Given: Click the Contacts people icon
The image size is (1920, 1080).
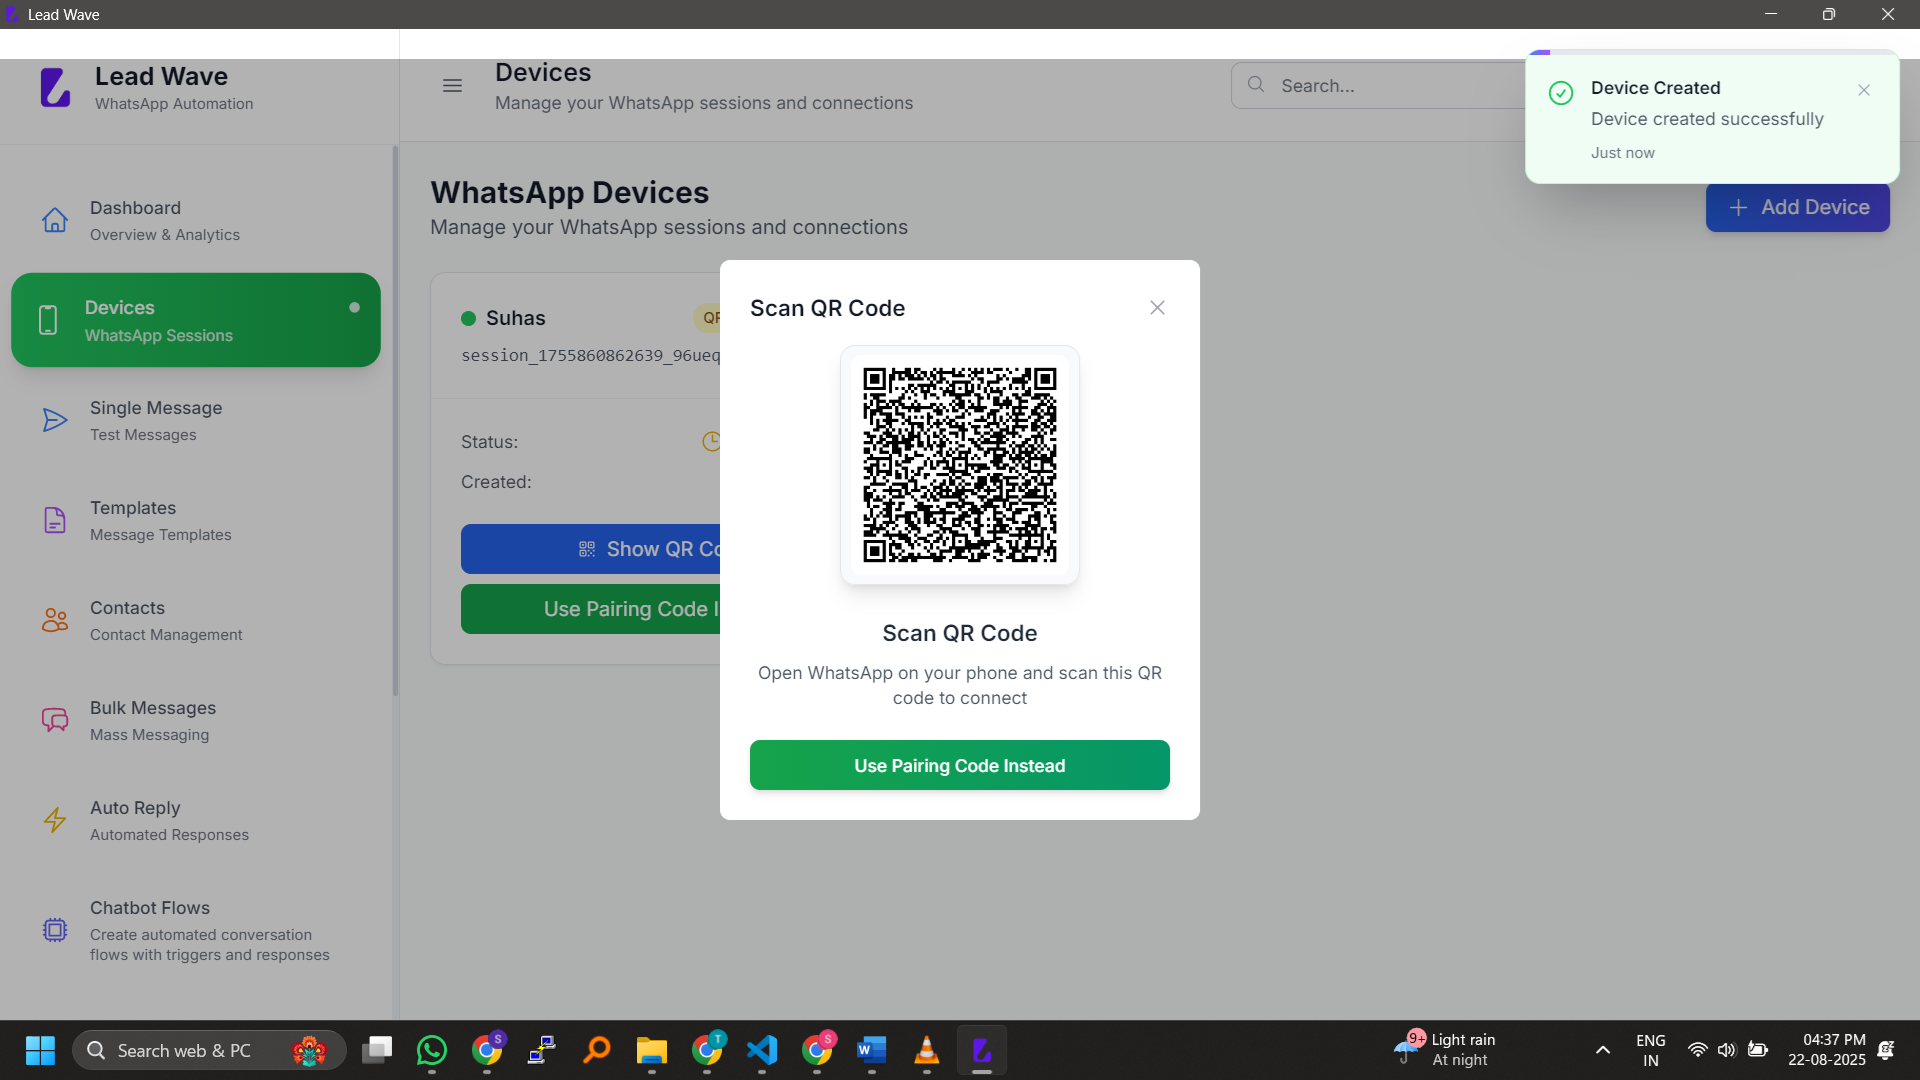Looking at the screenshot, I should click(55, 620).
